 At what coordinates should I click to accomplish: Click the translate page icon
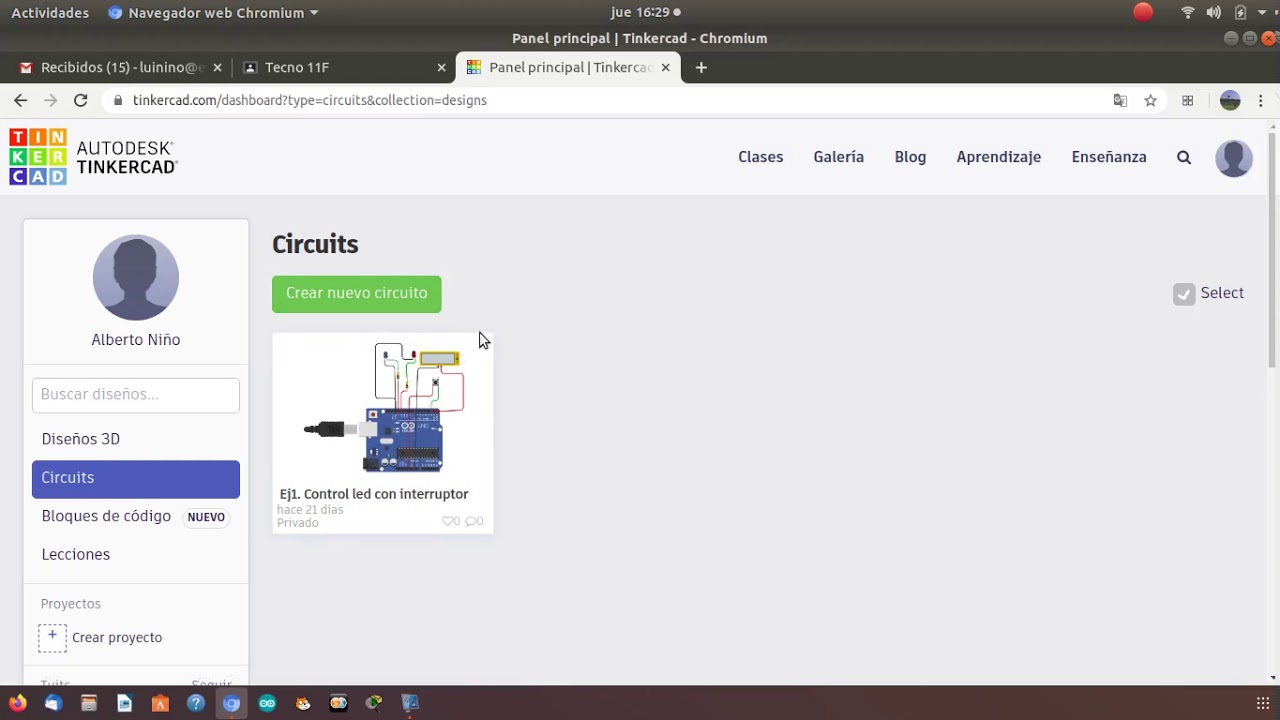click(1120, 100)
